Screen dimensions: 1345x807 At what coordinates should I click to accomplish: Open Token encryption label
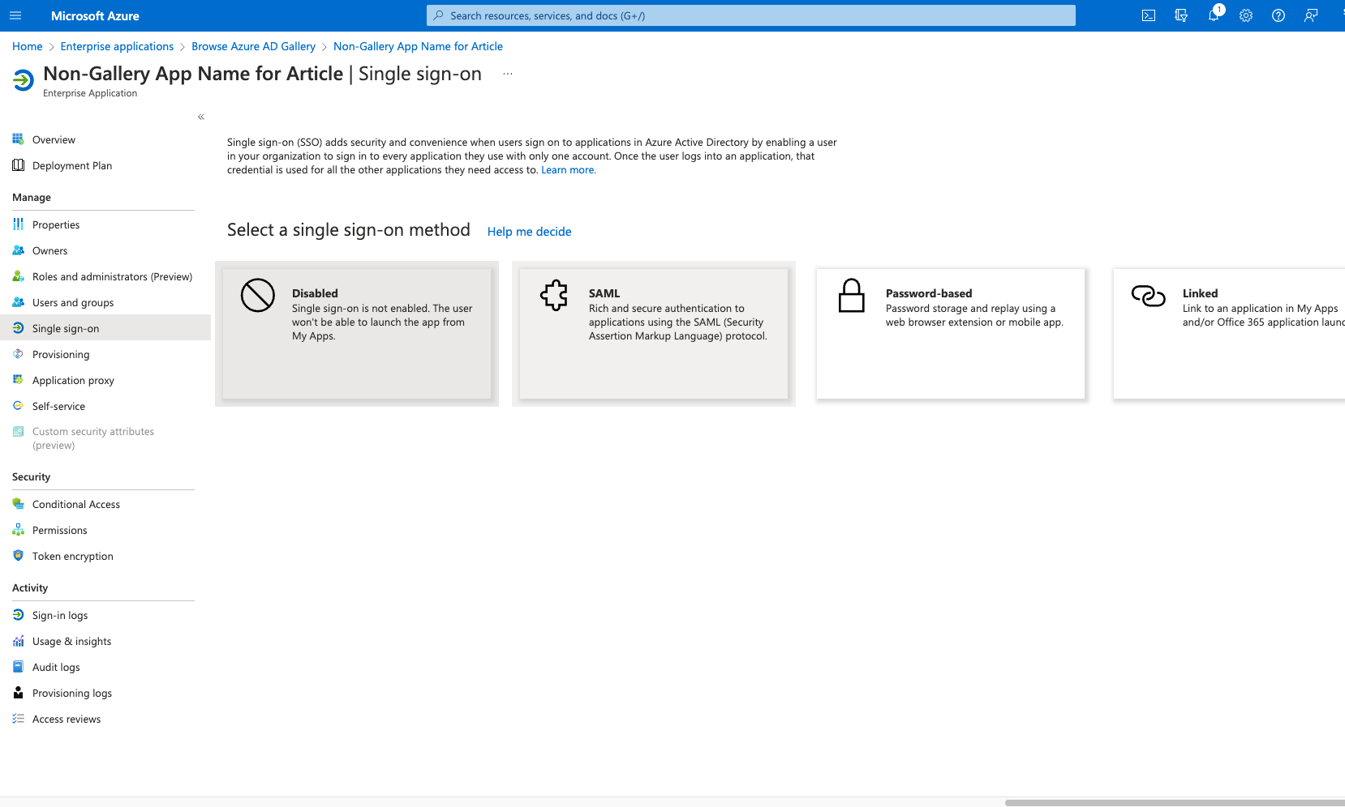coord(73,556)
